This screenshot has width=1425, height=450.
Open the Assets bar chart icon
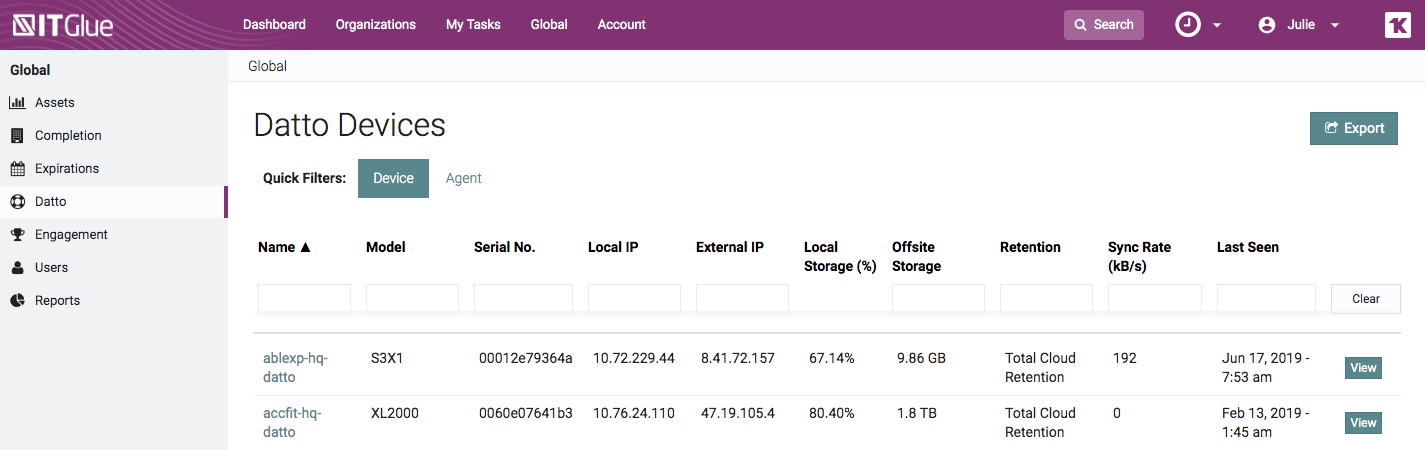[17, 103]
